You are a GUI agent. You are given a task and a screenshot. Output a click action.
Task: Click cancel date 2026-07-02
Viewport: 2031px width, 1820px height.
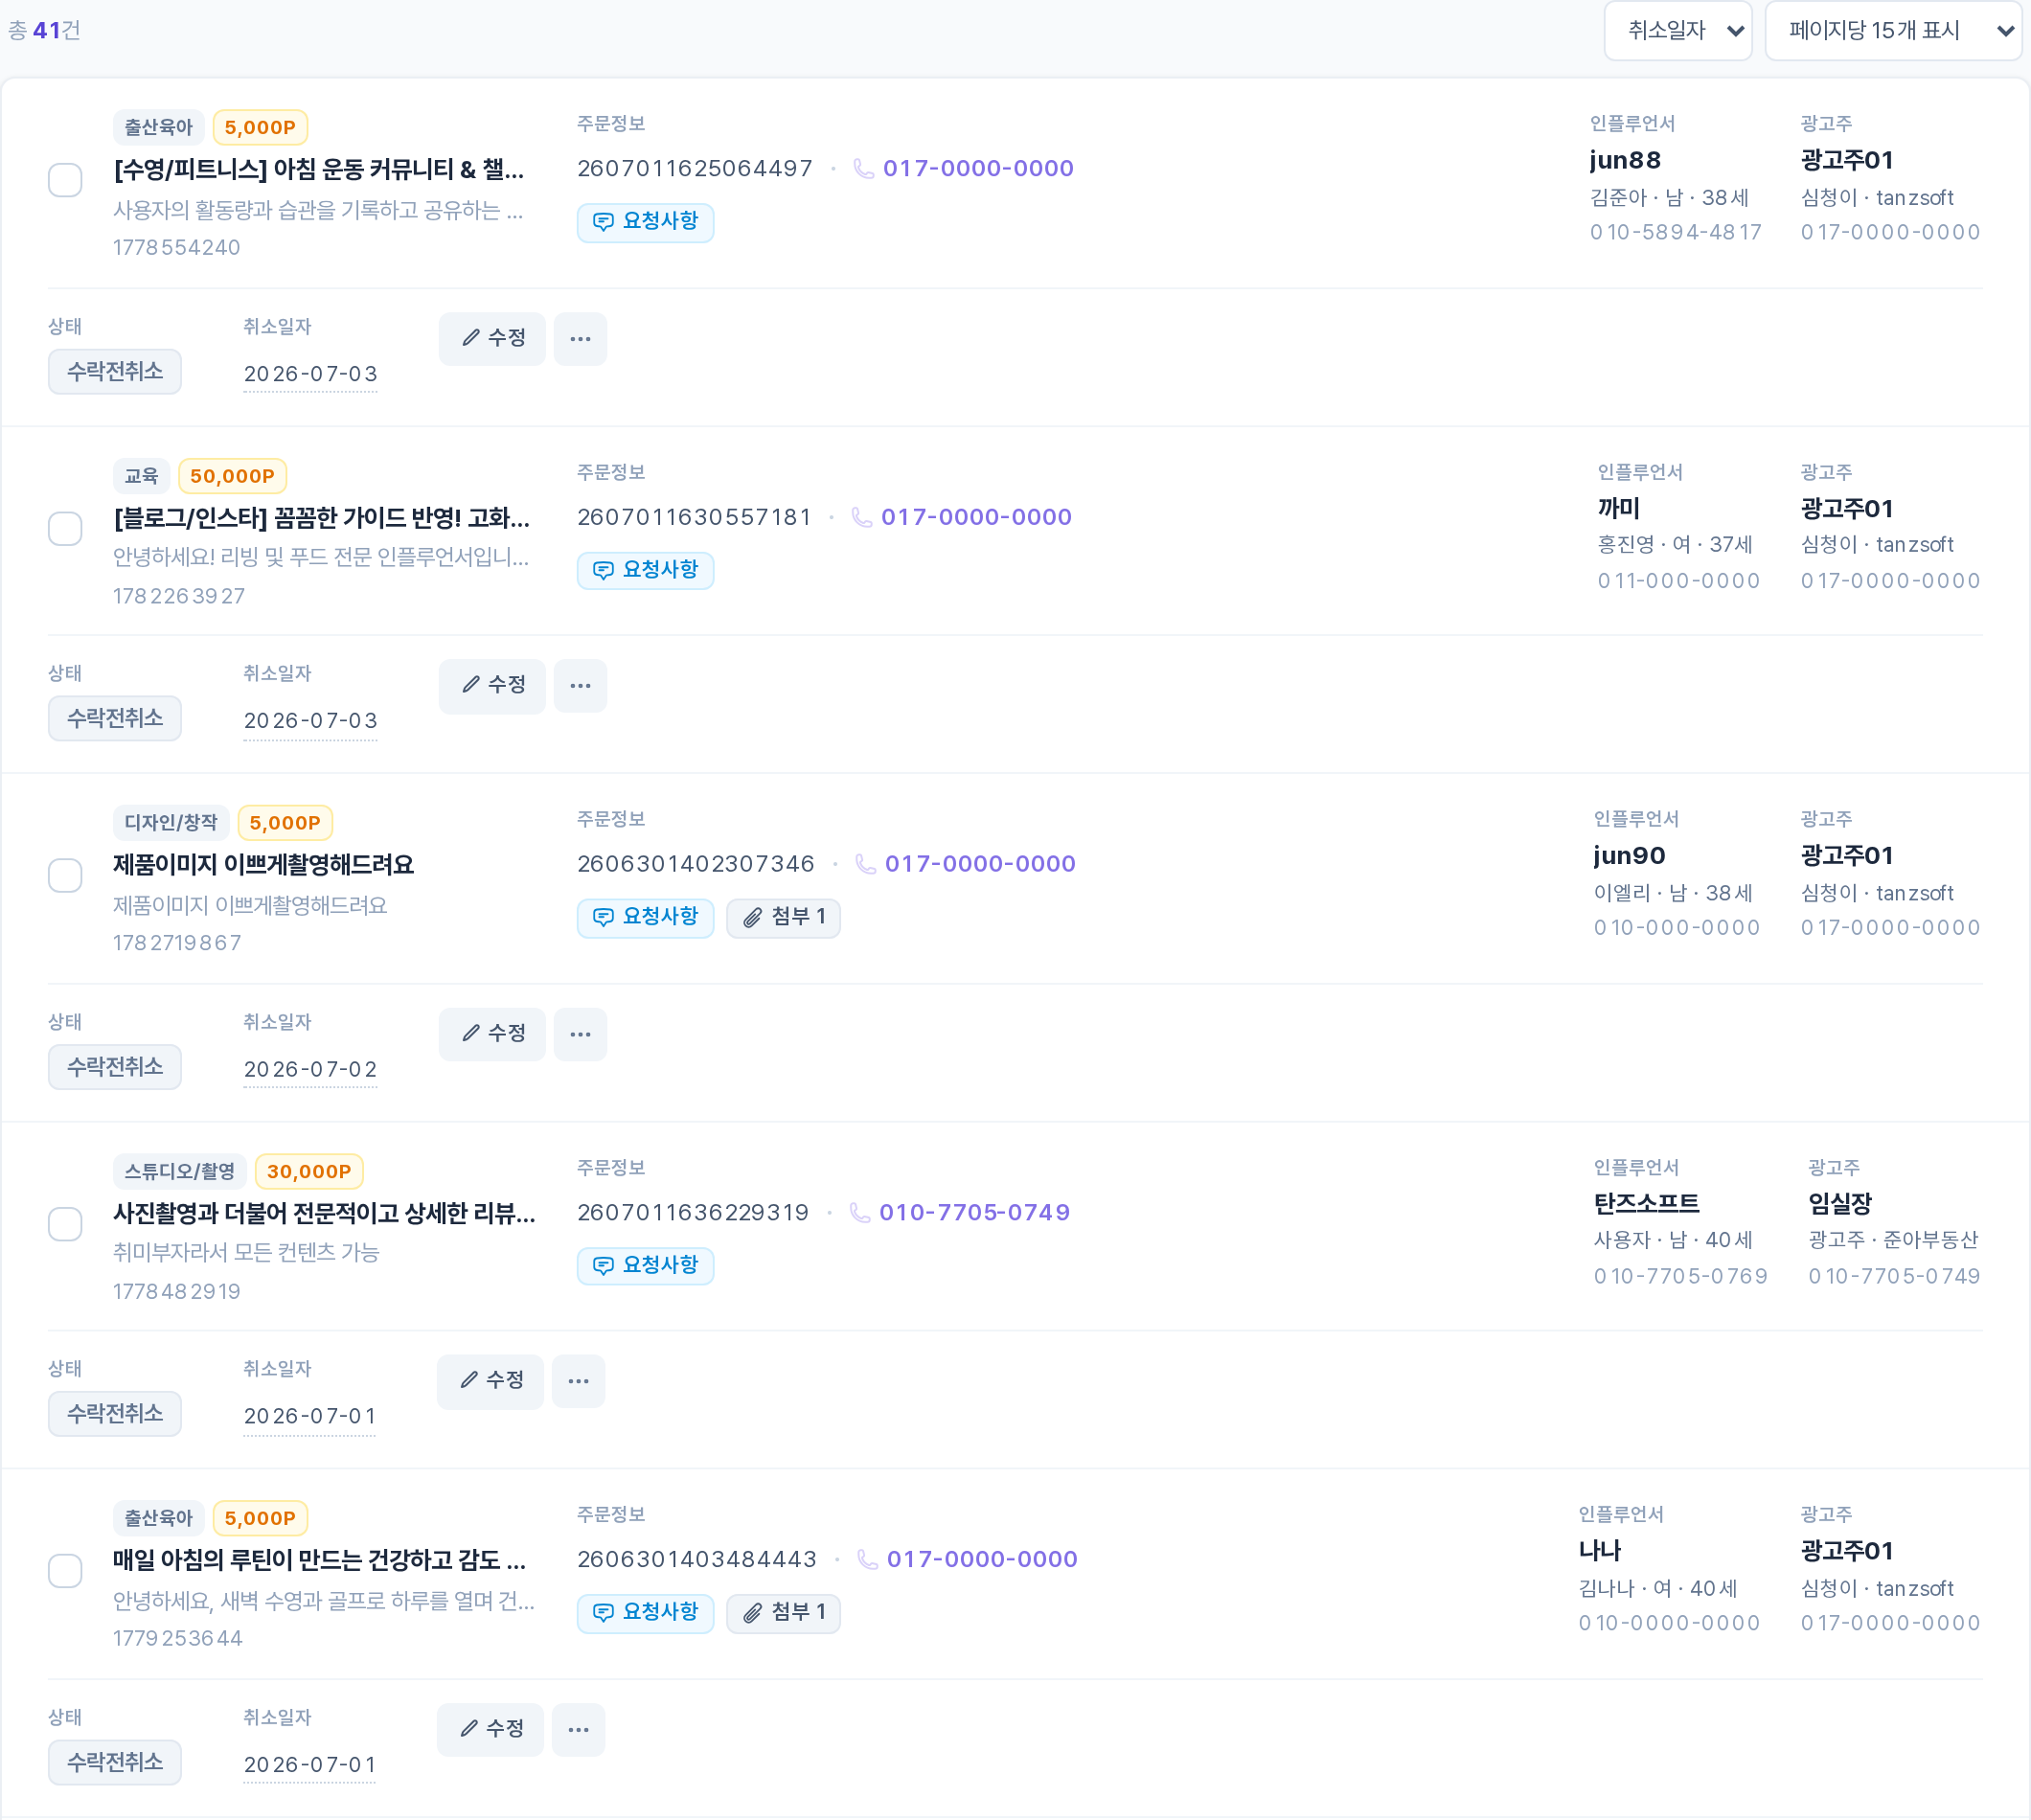click(x=310, y=1069)
